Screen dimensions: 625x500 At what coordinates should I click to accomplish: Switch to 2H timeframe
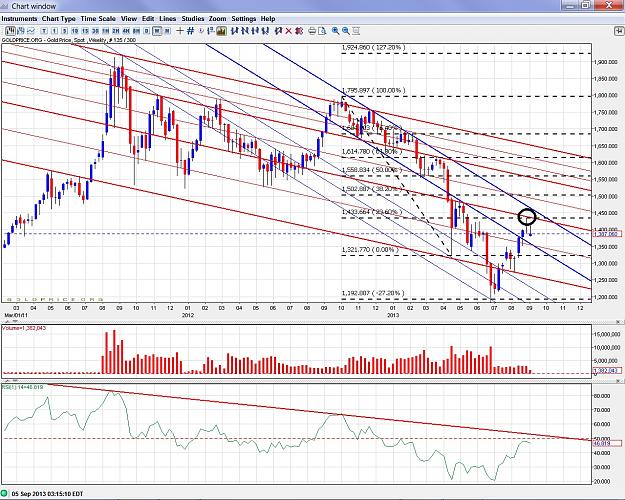click(x=116, y=31)
